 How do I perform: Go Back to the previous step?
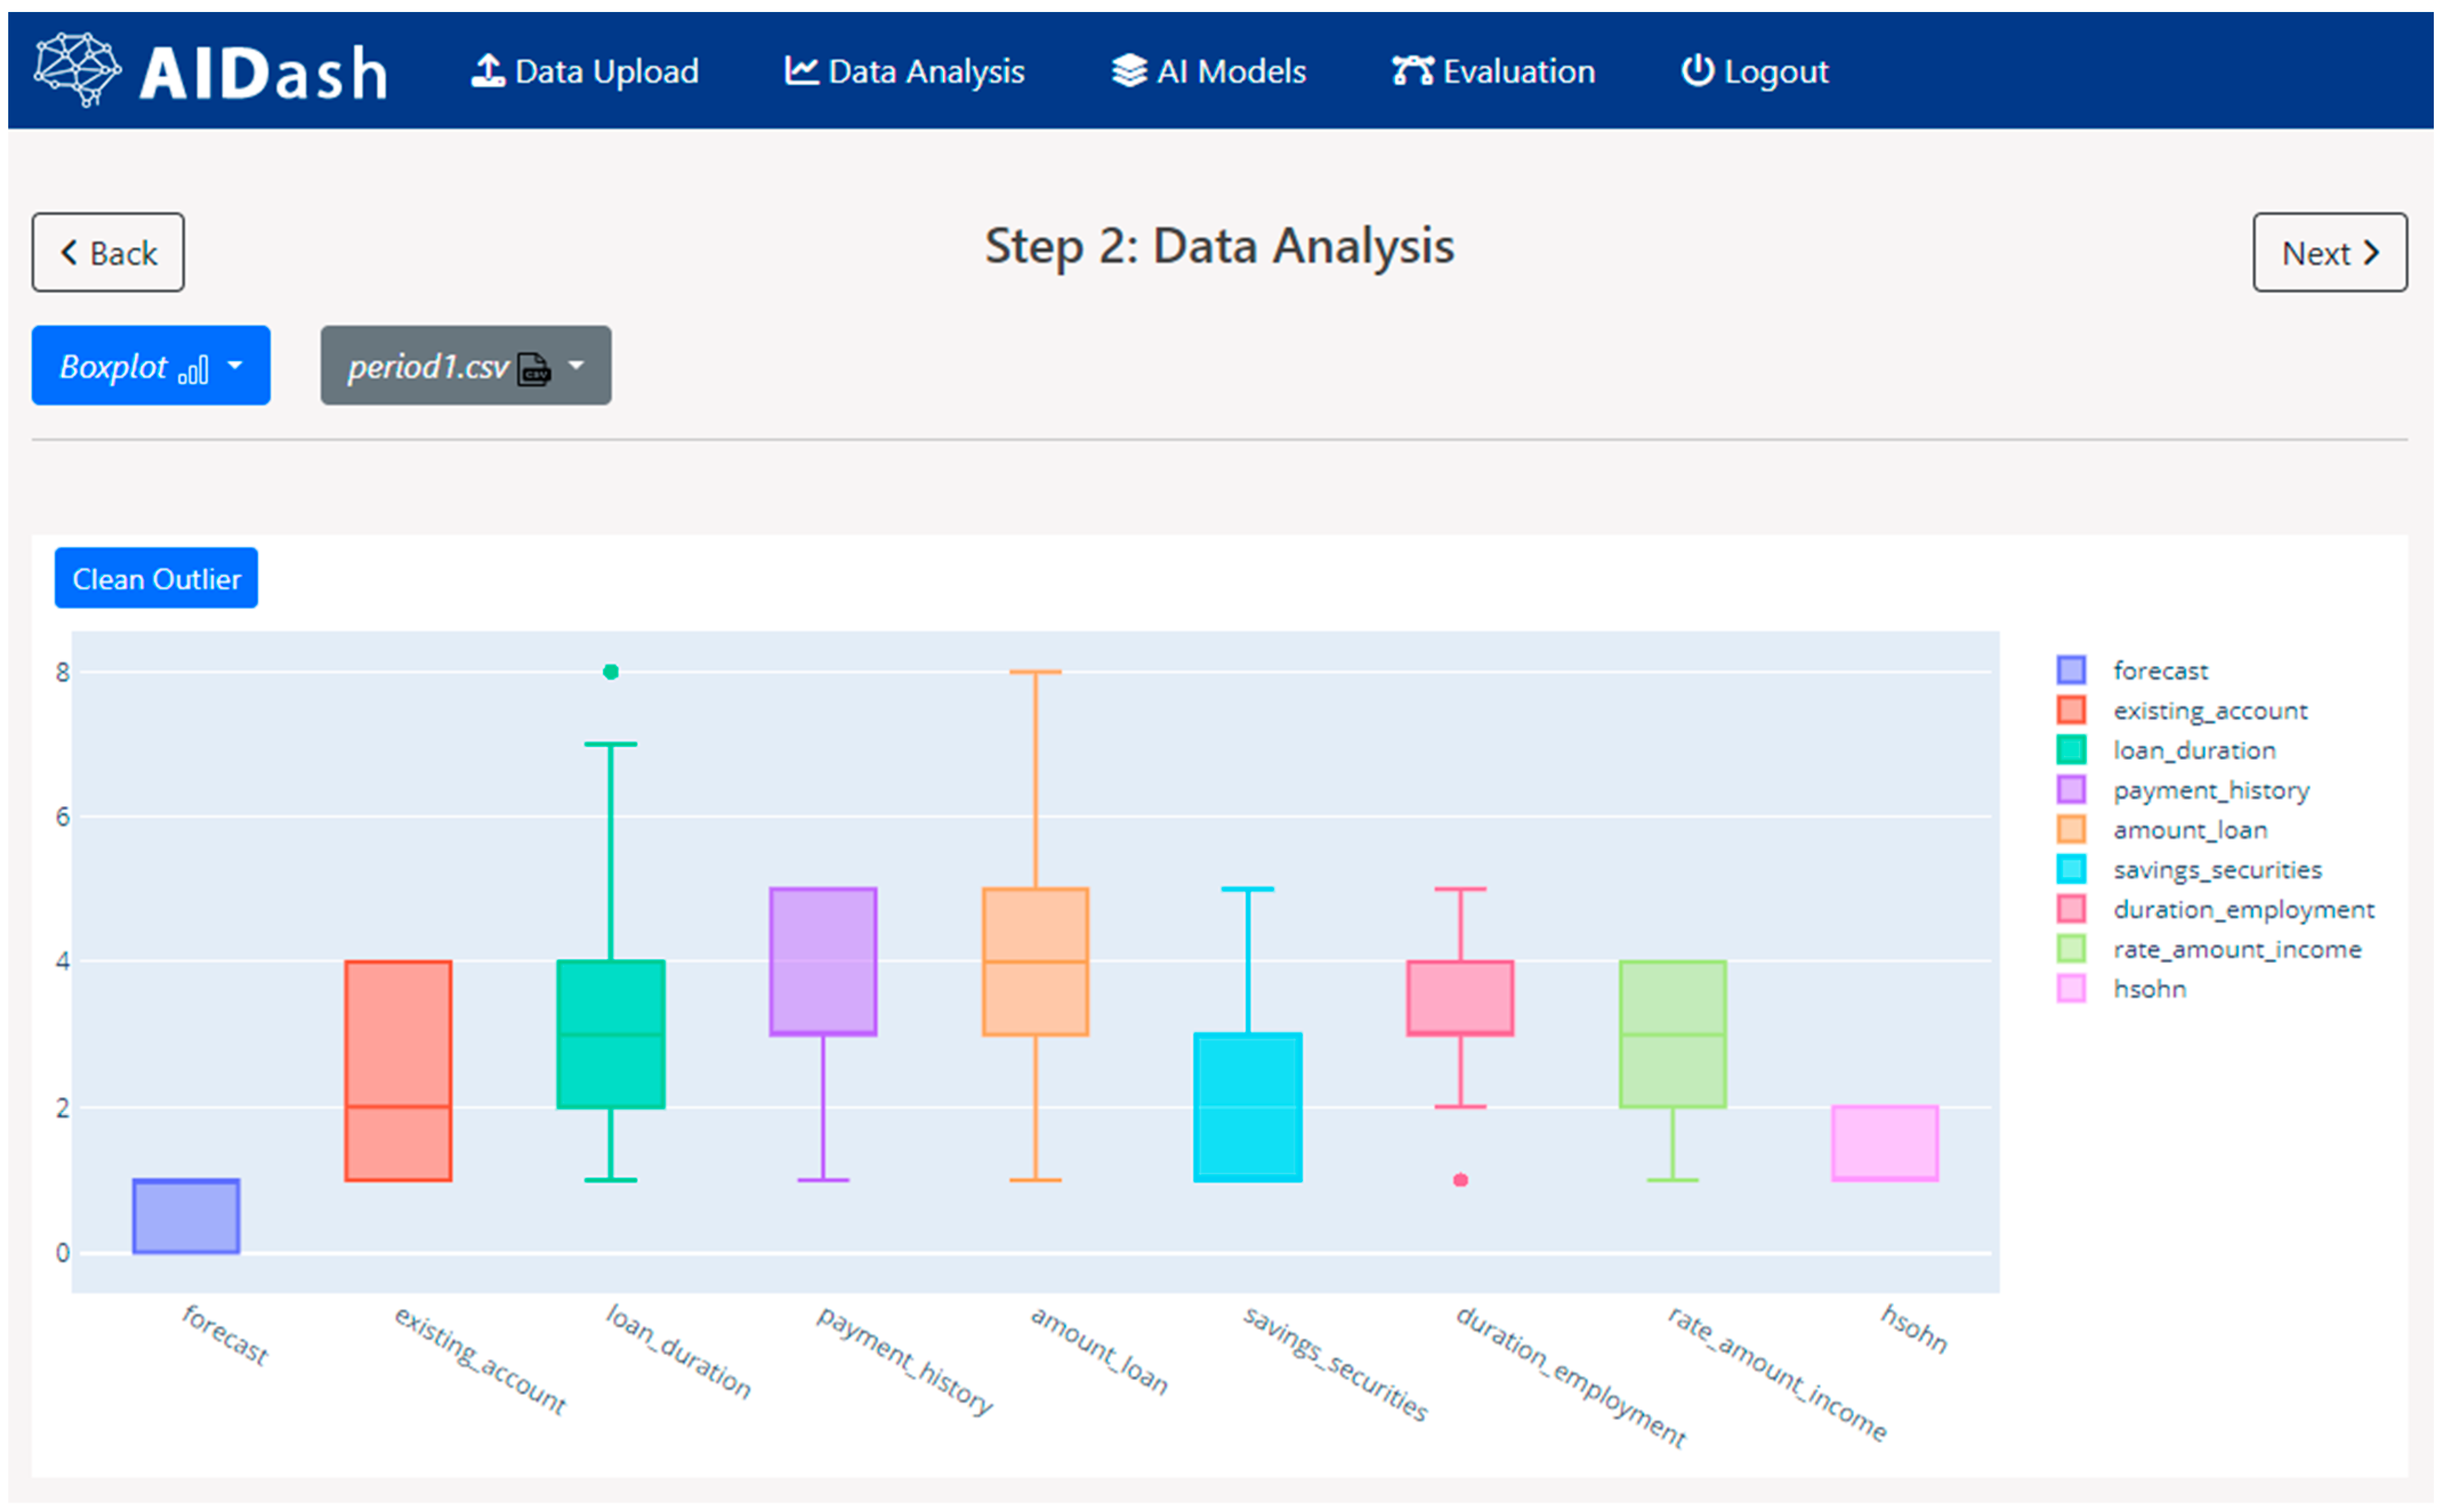click(108, 253)
